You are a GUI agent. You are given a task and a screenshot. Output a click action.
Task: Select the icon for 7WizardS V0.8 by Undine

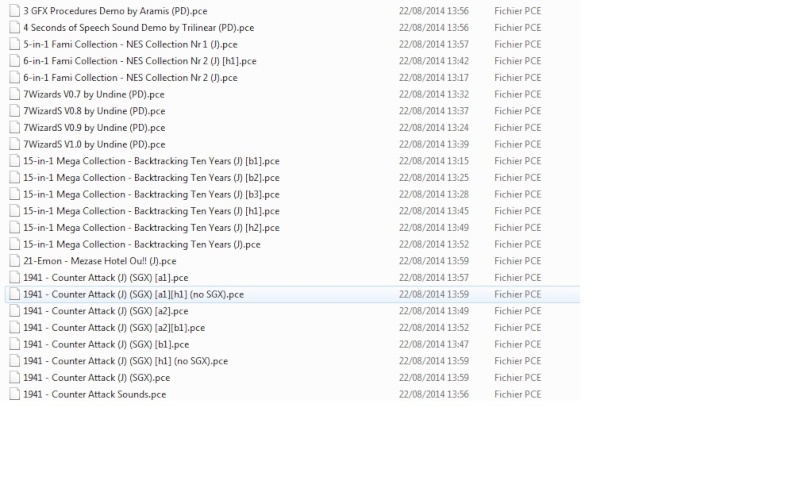[15, 111]
